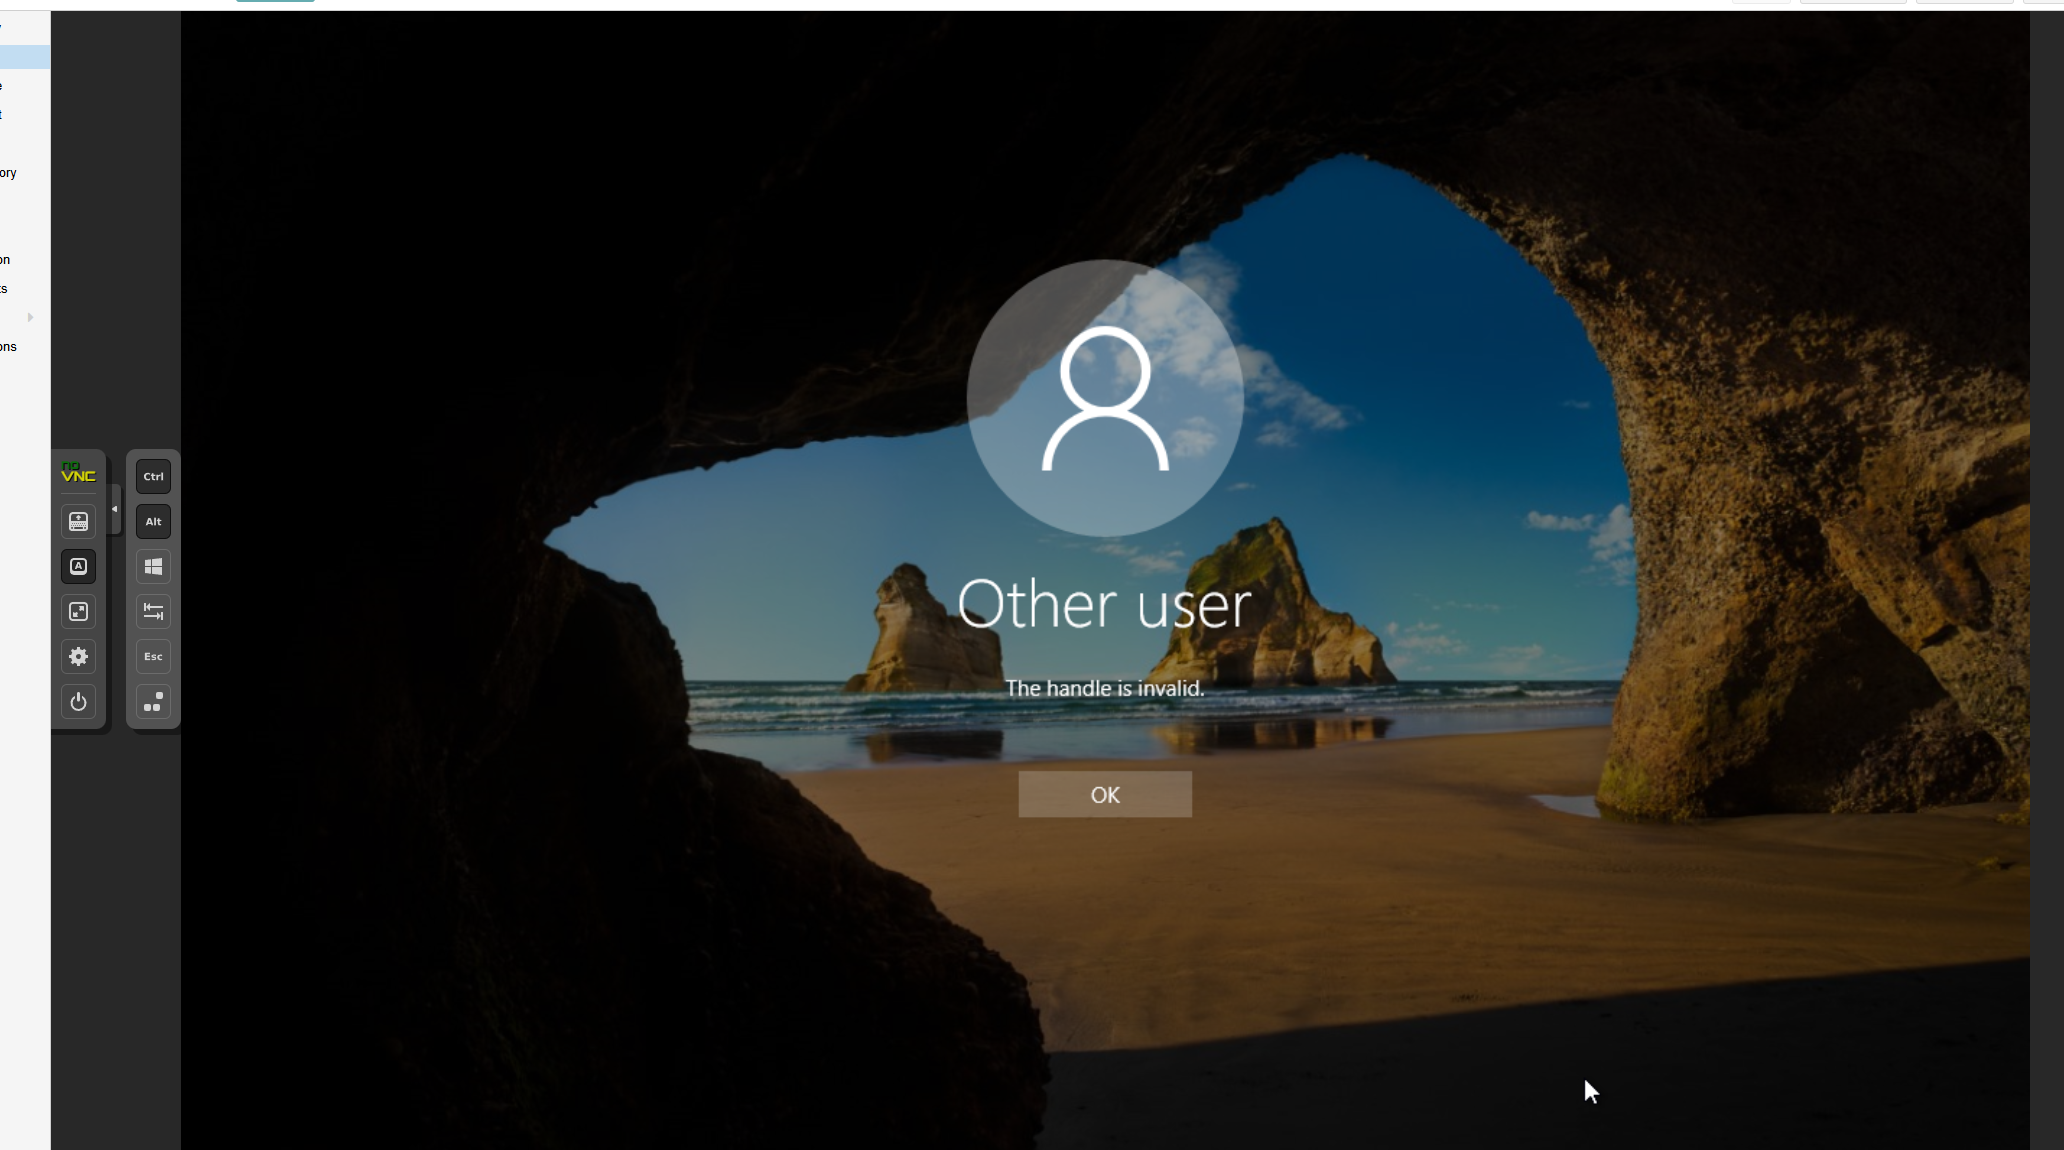Select the highlighted sidebar item

point(24,57)
